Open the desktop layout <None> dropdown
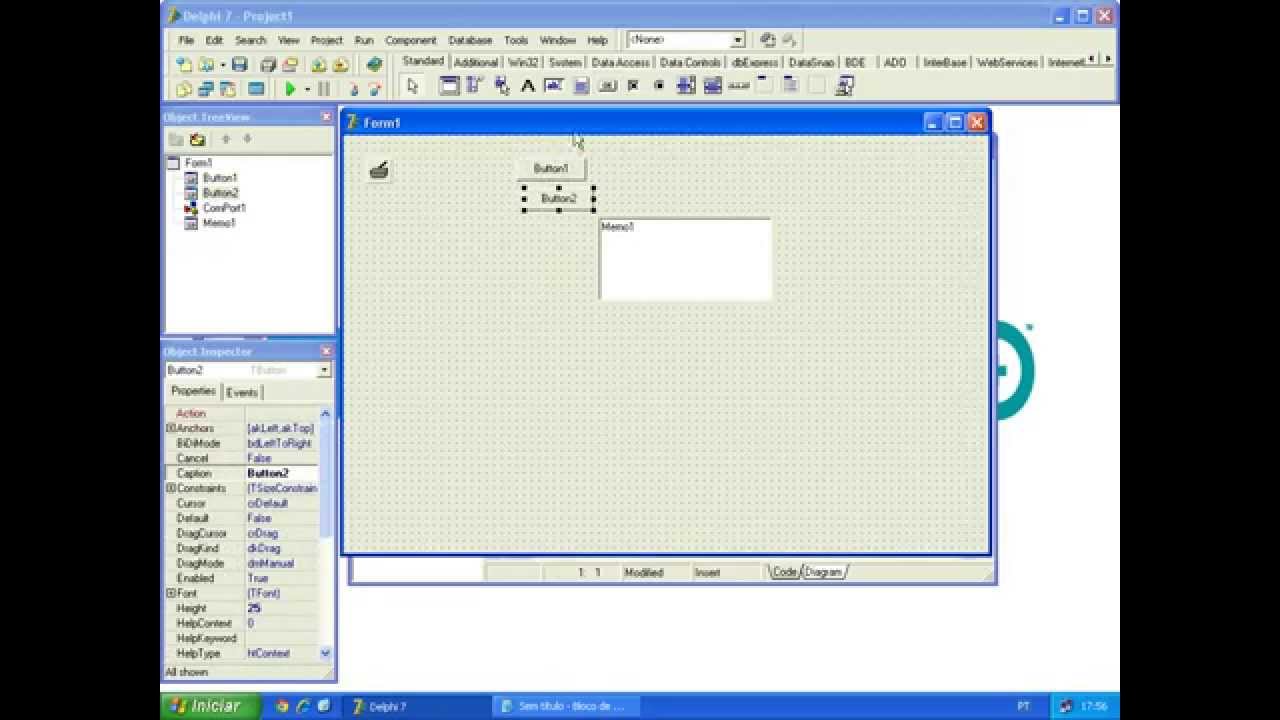Image resolution: width=1280 pixels, height=720 pixels. [x=738, y=40]
